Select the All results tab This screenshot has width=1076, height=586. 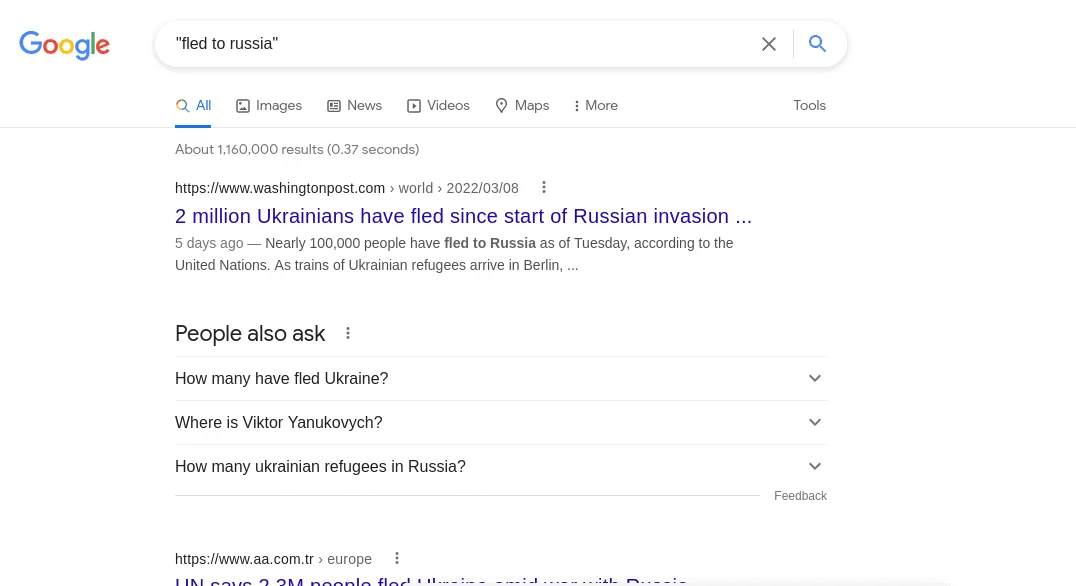coord(193,106)
